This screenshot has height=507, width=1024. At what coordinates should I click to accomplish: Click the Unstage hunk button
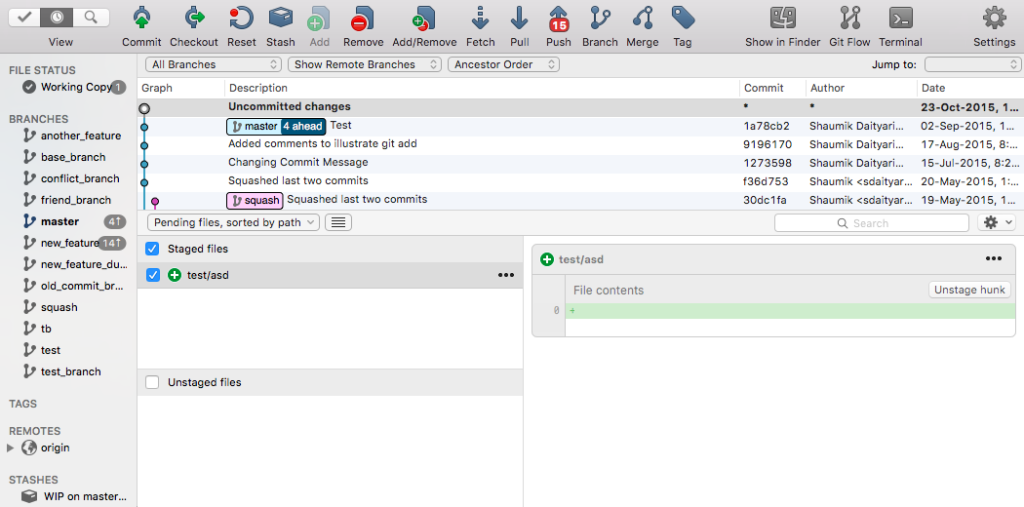coord(968,290)
